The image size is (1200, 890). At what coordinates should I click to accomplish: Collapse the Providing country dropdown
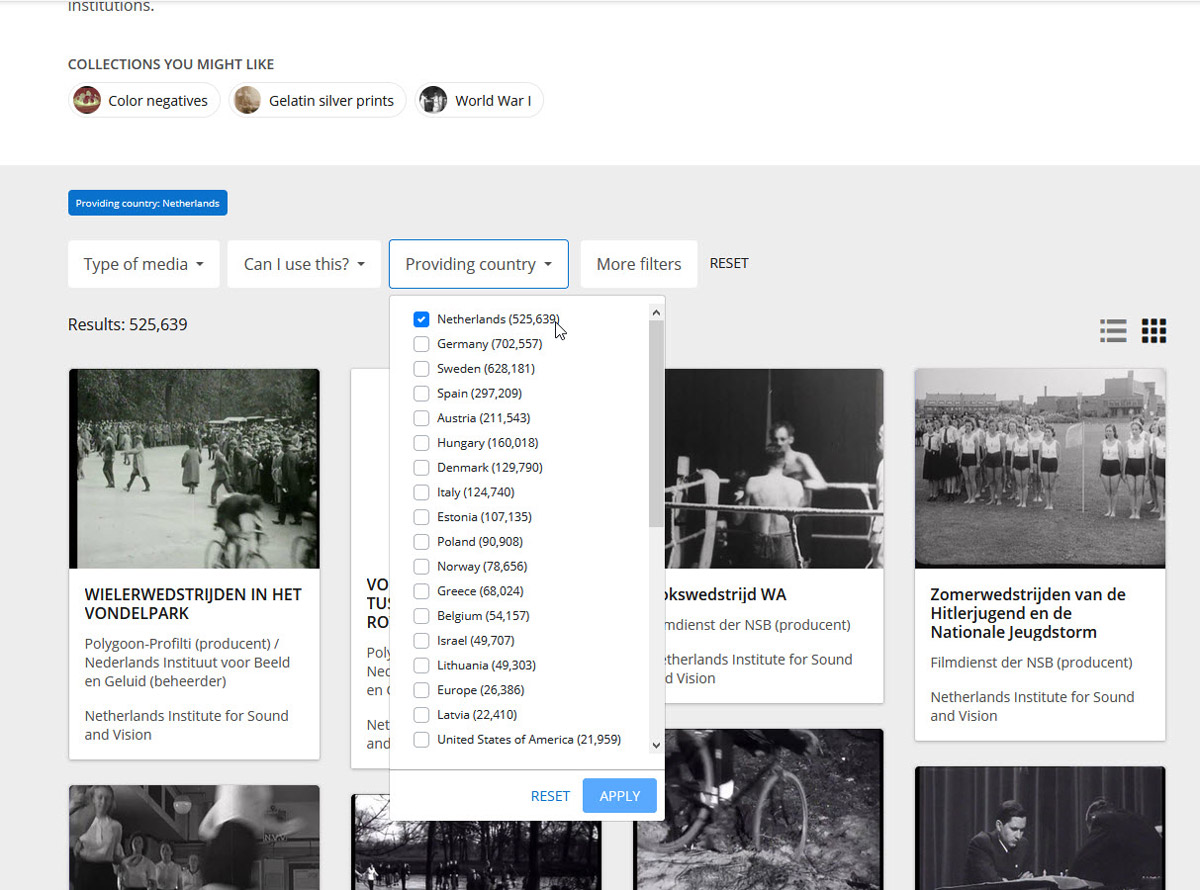tap(479, 264)
